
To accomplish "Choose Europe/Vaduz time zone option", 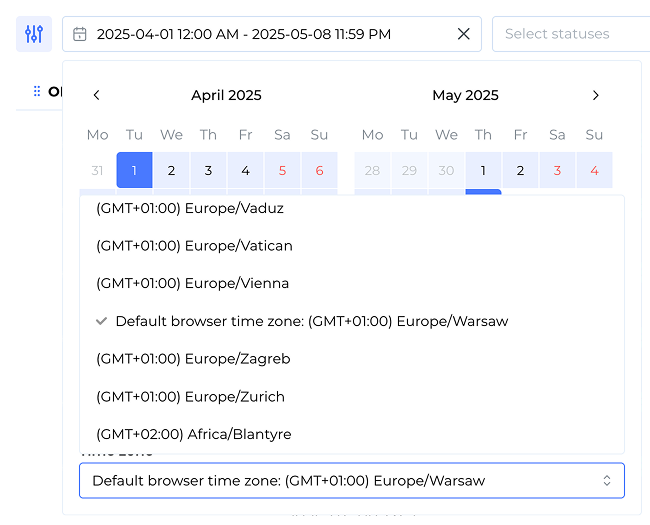I will [190, 208].
